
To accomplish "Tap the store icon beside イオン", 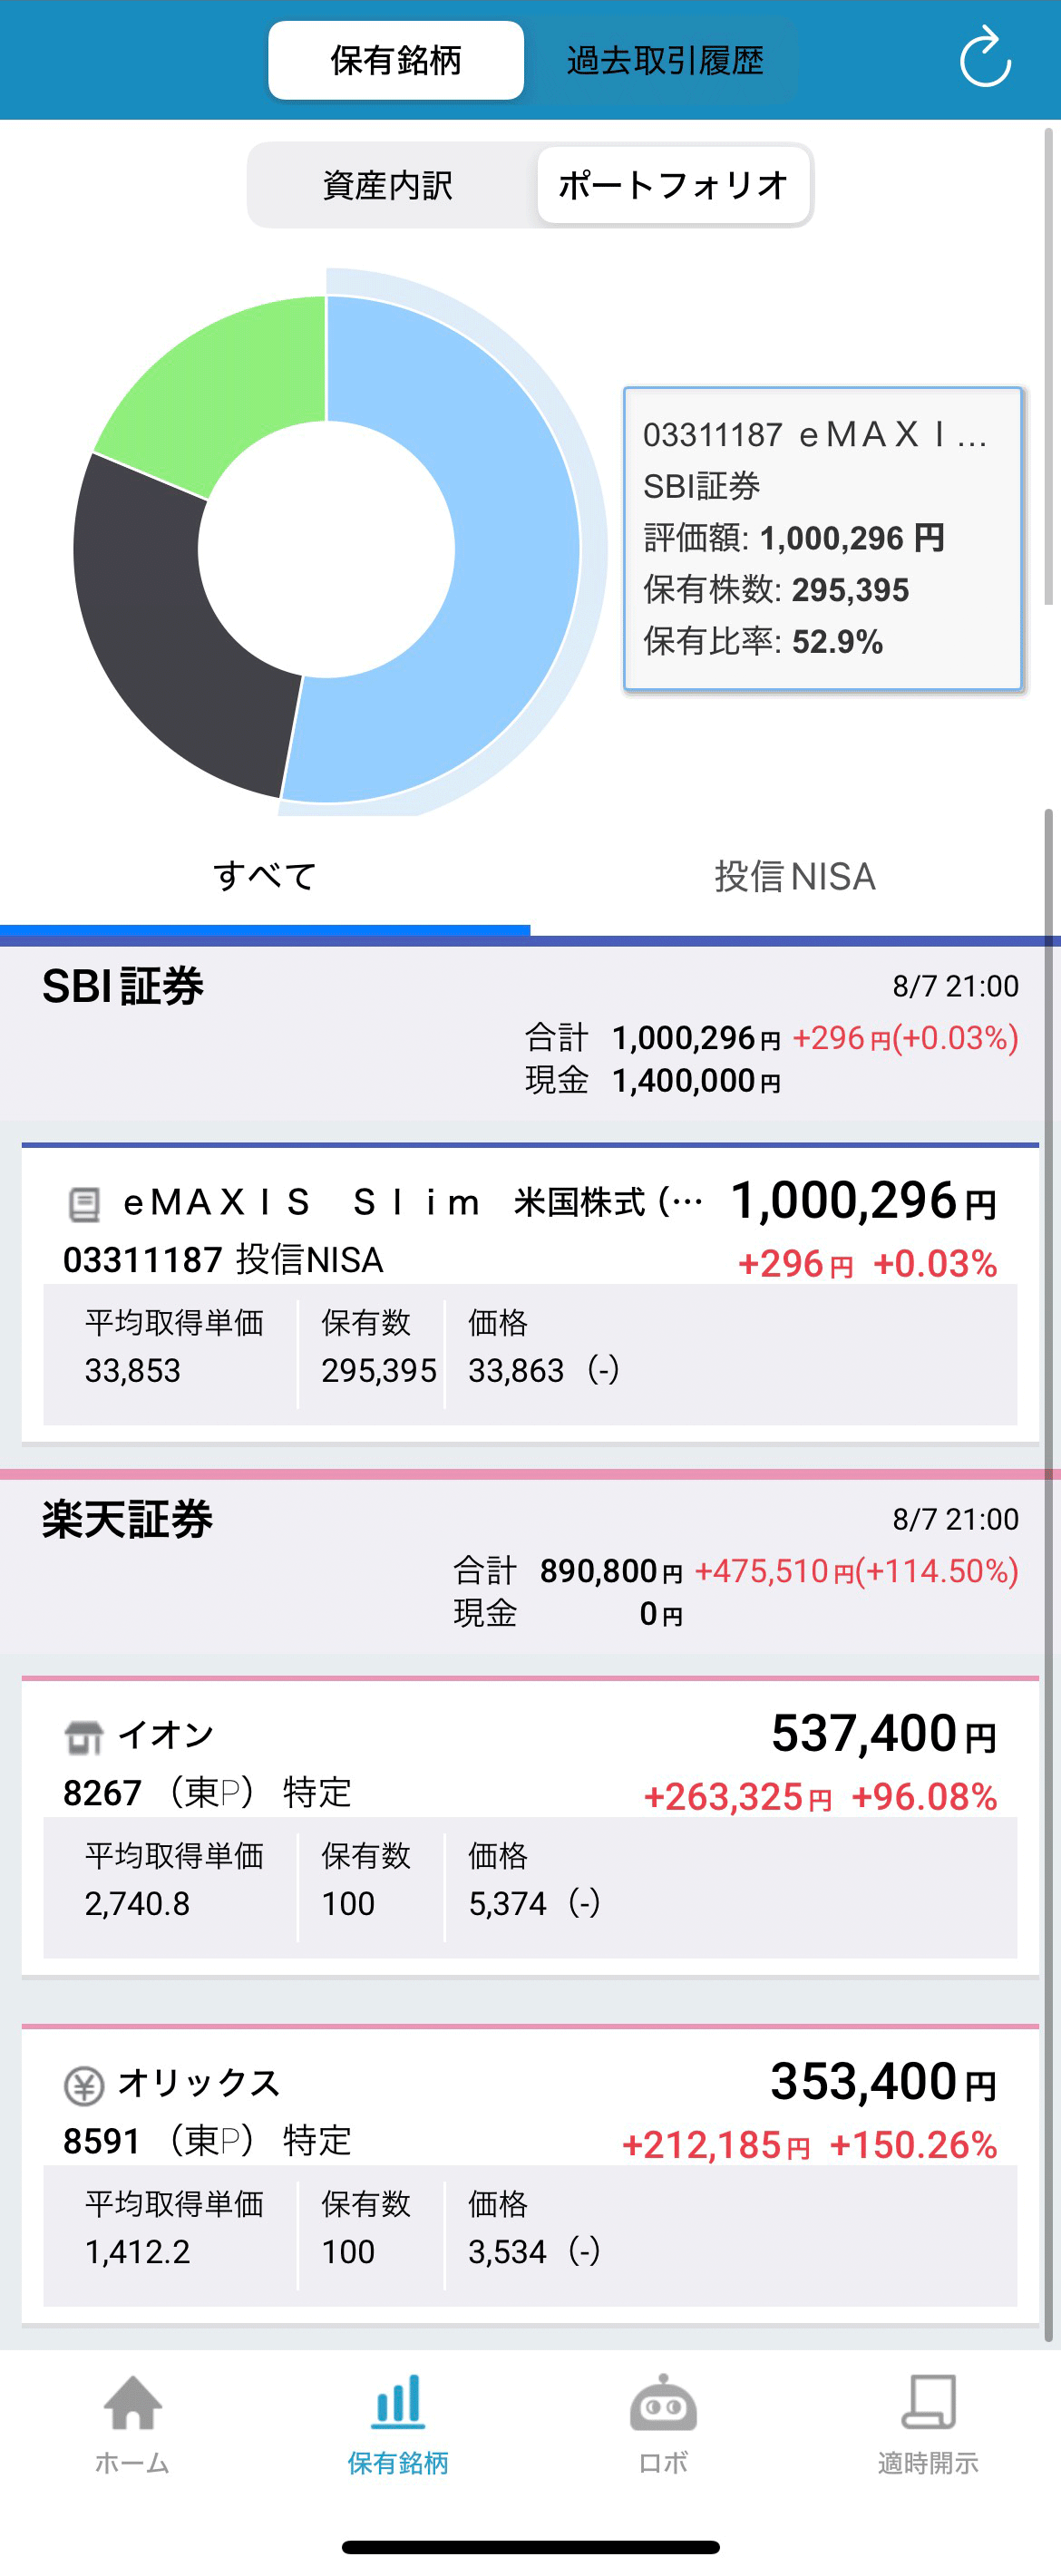I will (84, 1737).
